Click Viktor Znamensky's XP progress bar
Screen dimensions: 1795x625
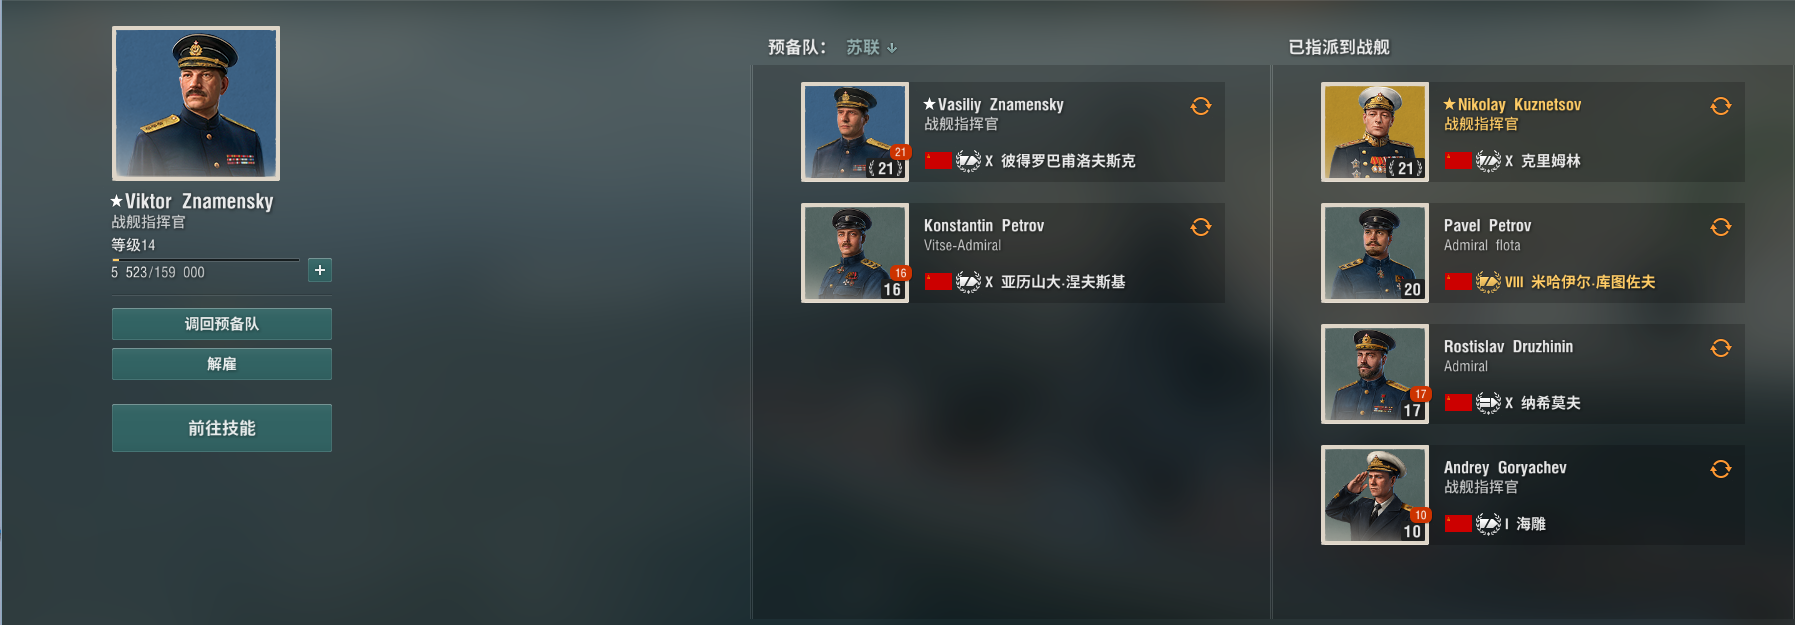point(205,260)
